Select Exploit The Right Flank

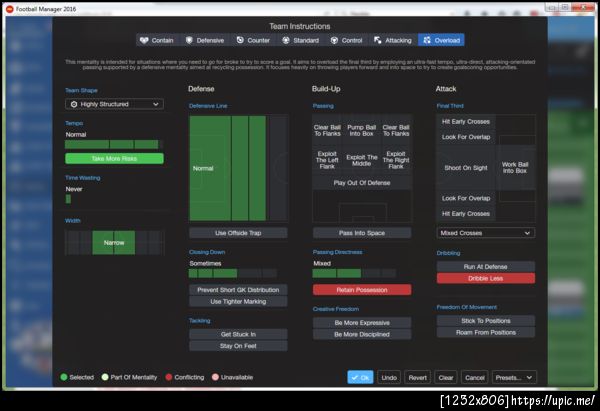pyautogui.click(x=396, y=160)
